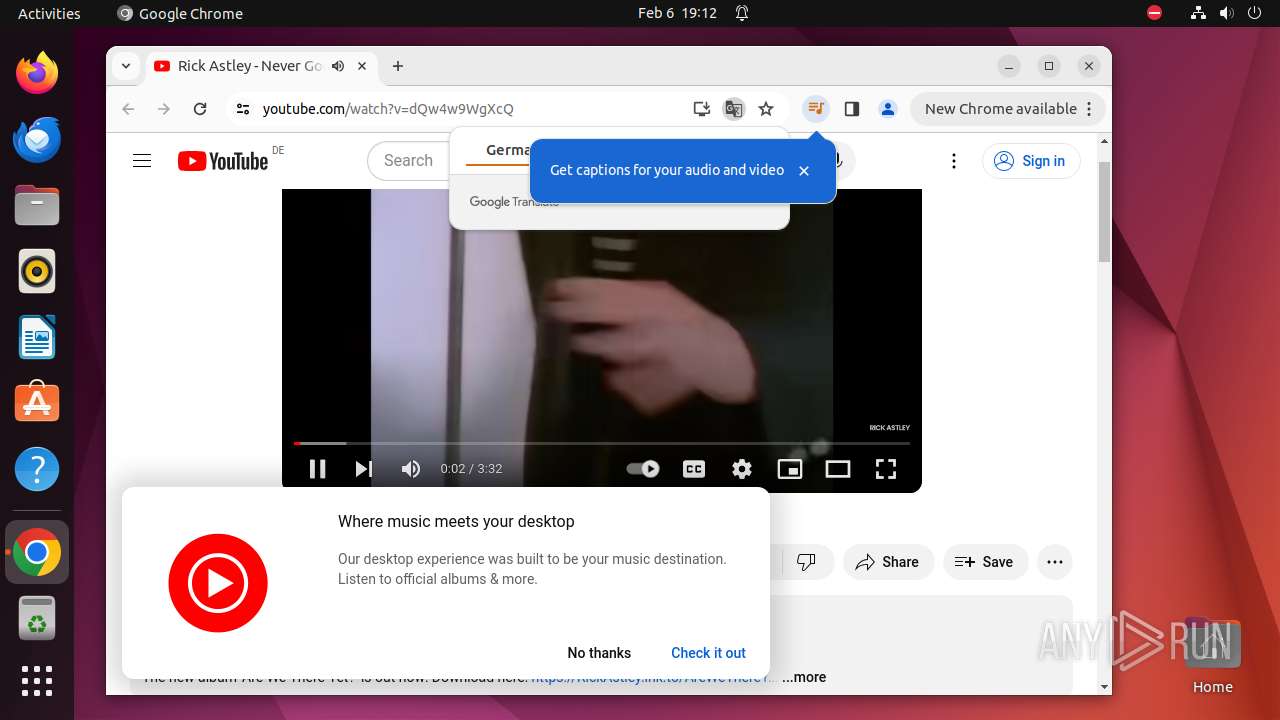Pause the YouTube video
This screenshot has width=1280, height=720.
click(317, 469)
